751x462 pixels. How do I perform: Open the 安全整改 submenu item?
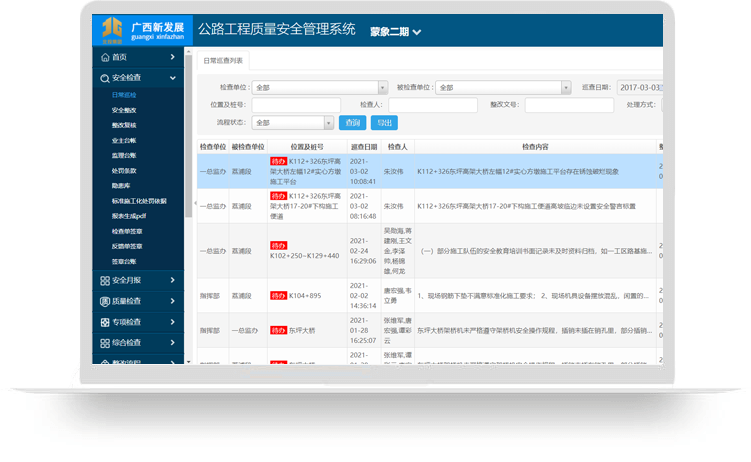point(124,110)
